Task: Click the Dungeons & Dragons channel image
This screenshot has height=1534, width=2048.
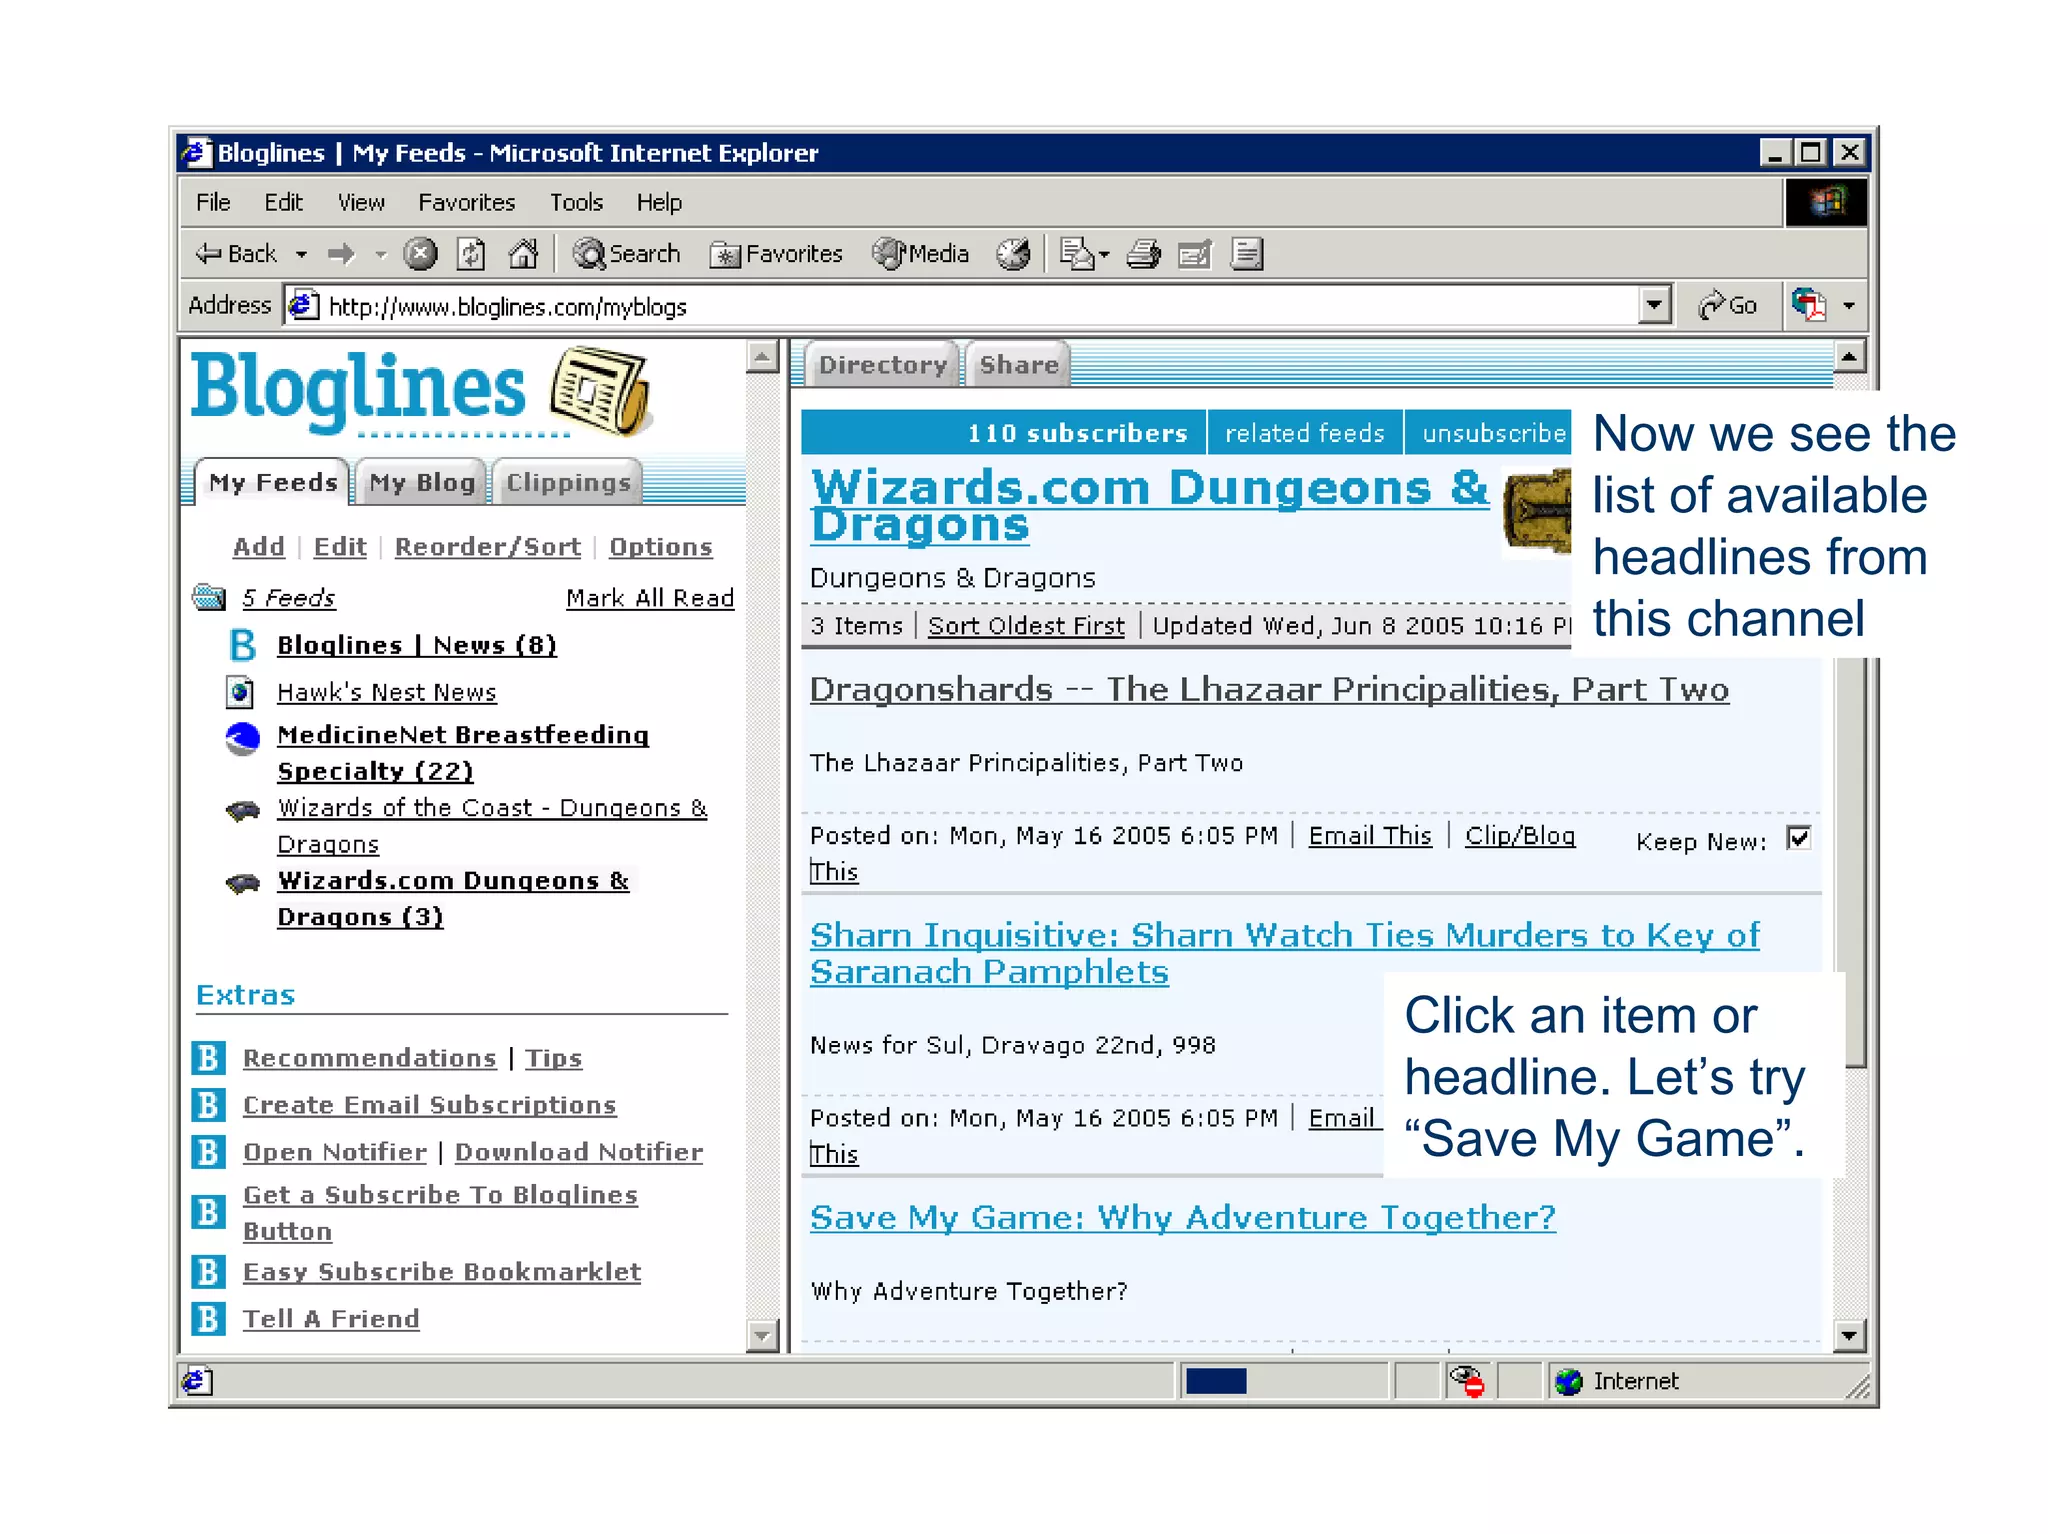Action: (x=1537, y=511)
